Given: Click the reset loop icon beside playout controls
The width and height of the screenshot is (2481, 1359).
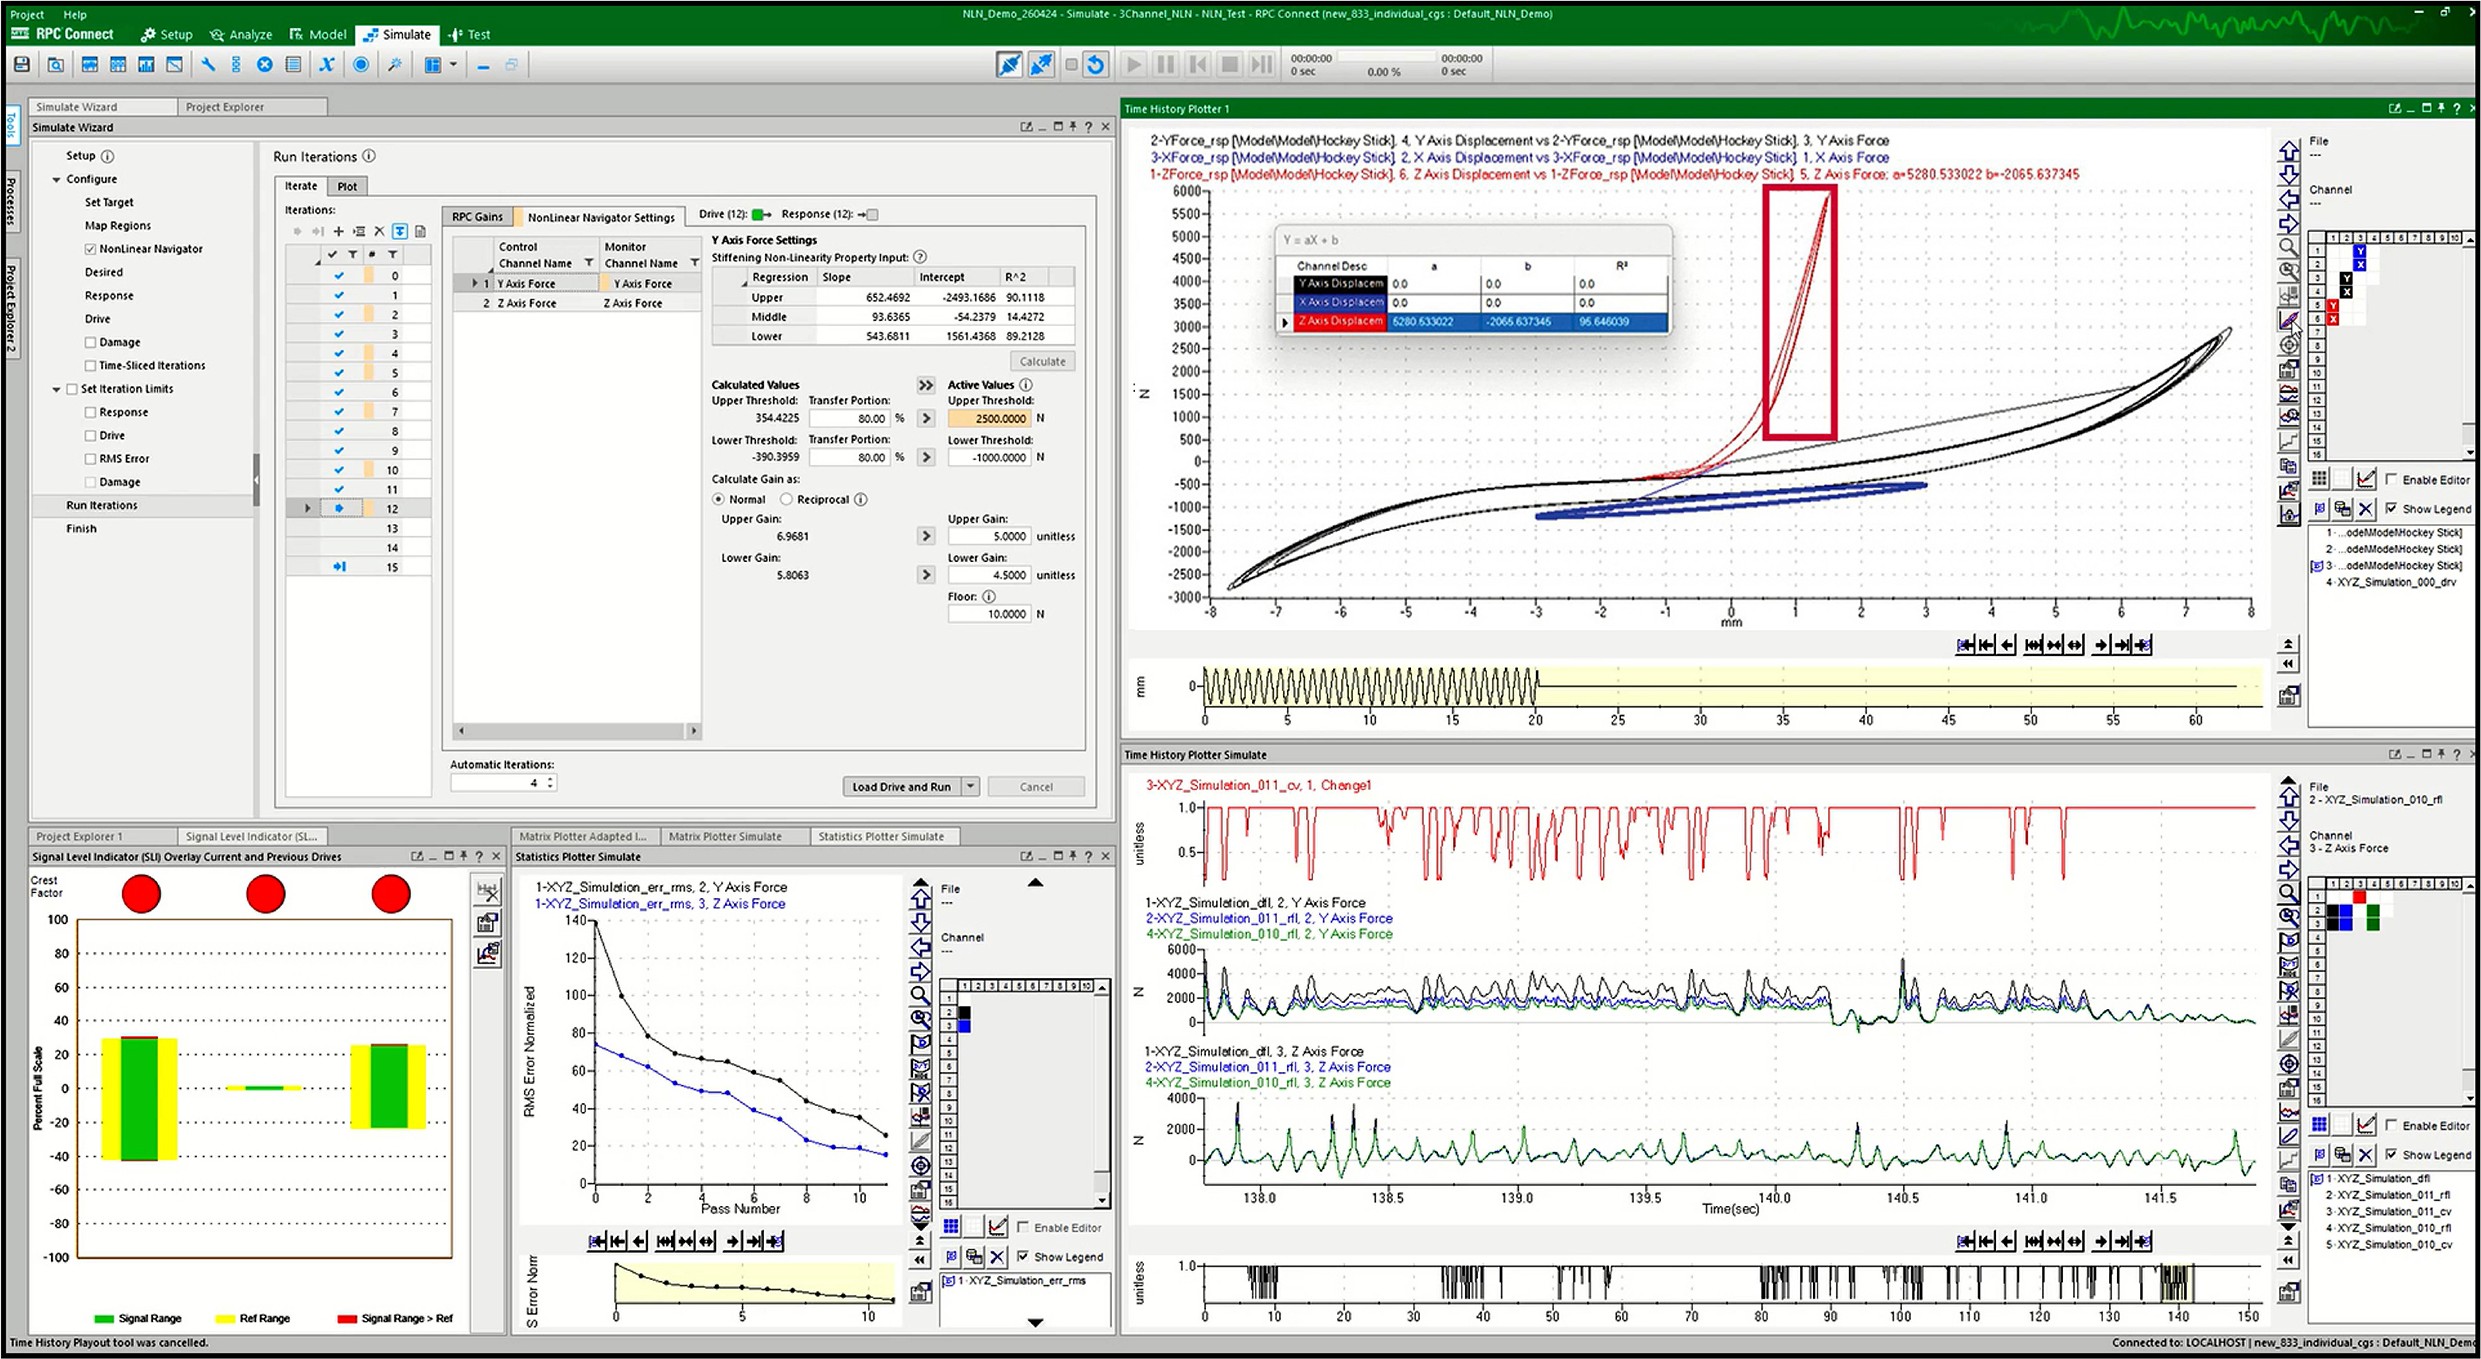Looking at the screenshot, I should click(x=1096, y=65).
